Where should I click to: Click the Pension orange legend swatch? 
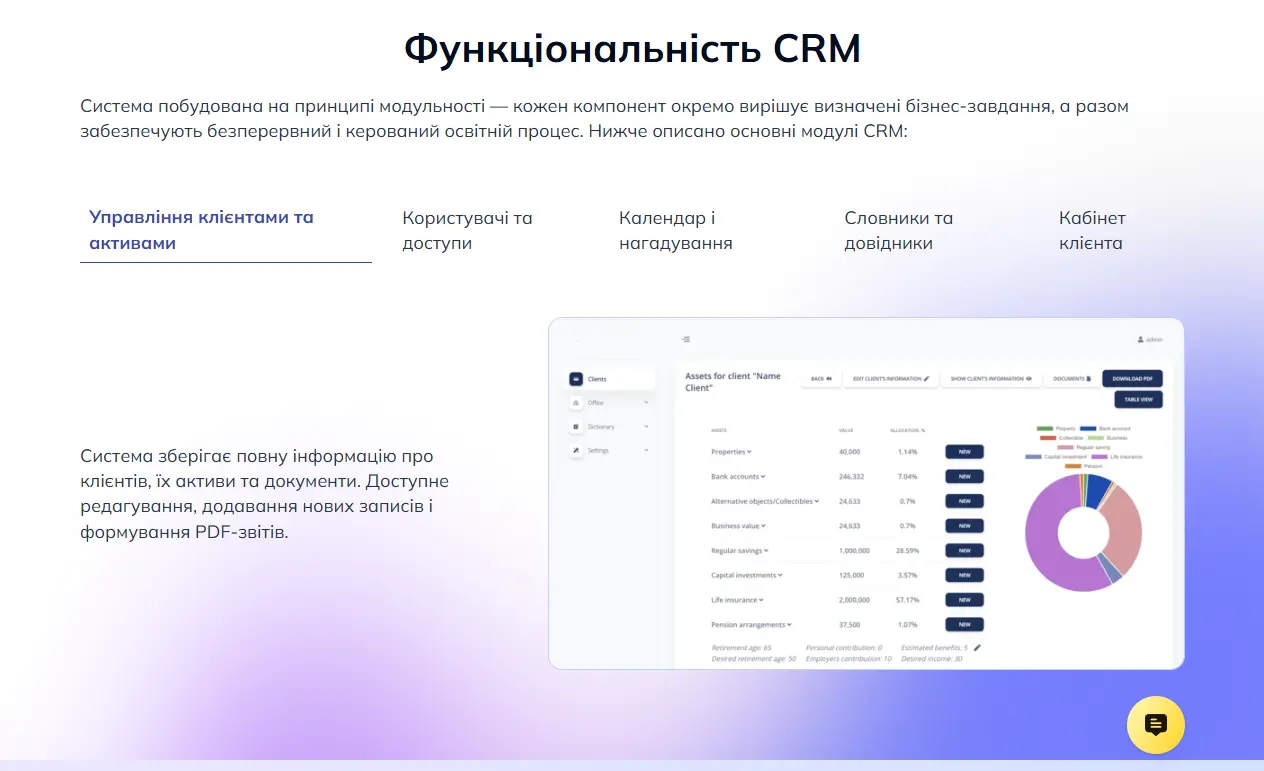(x=1073, y=466)
